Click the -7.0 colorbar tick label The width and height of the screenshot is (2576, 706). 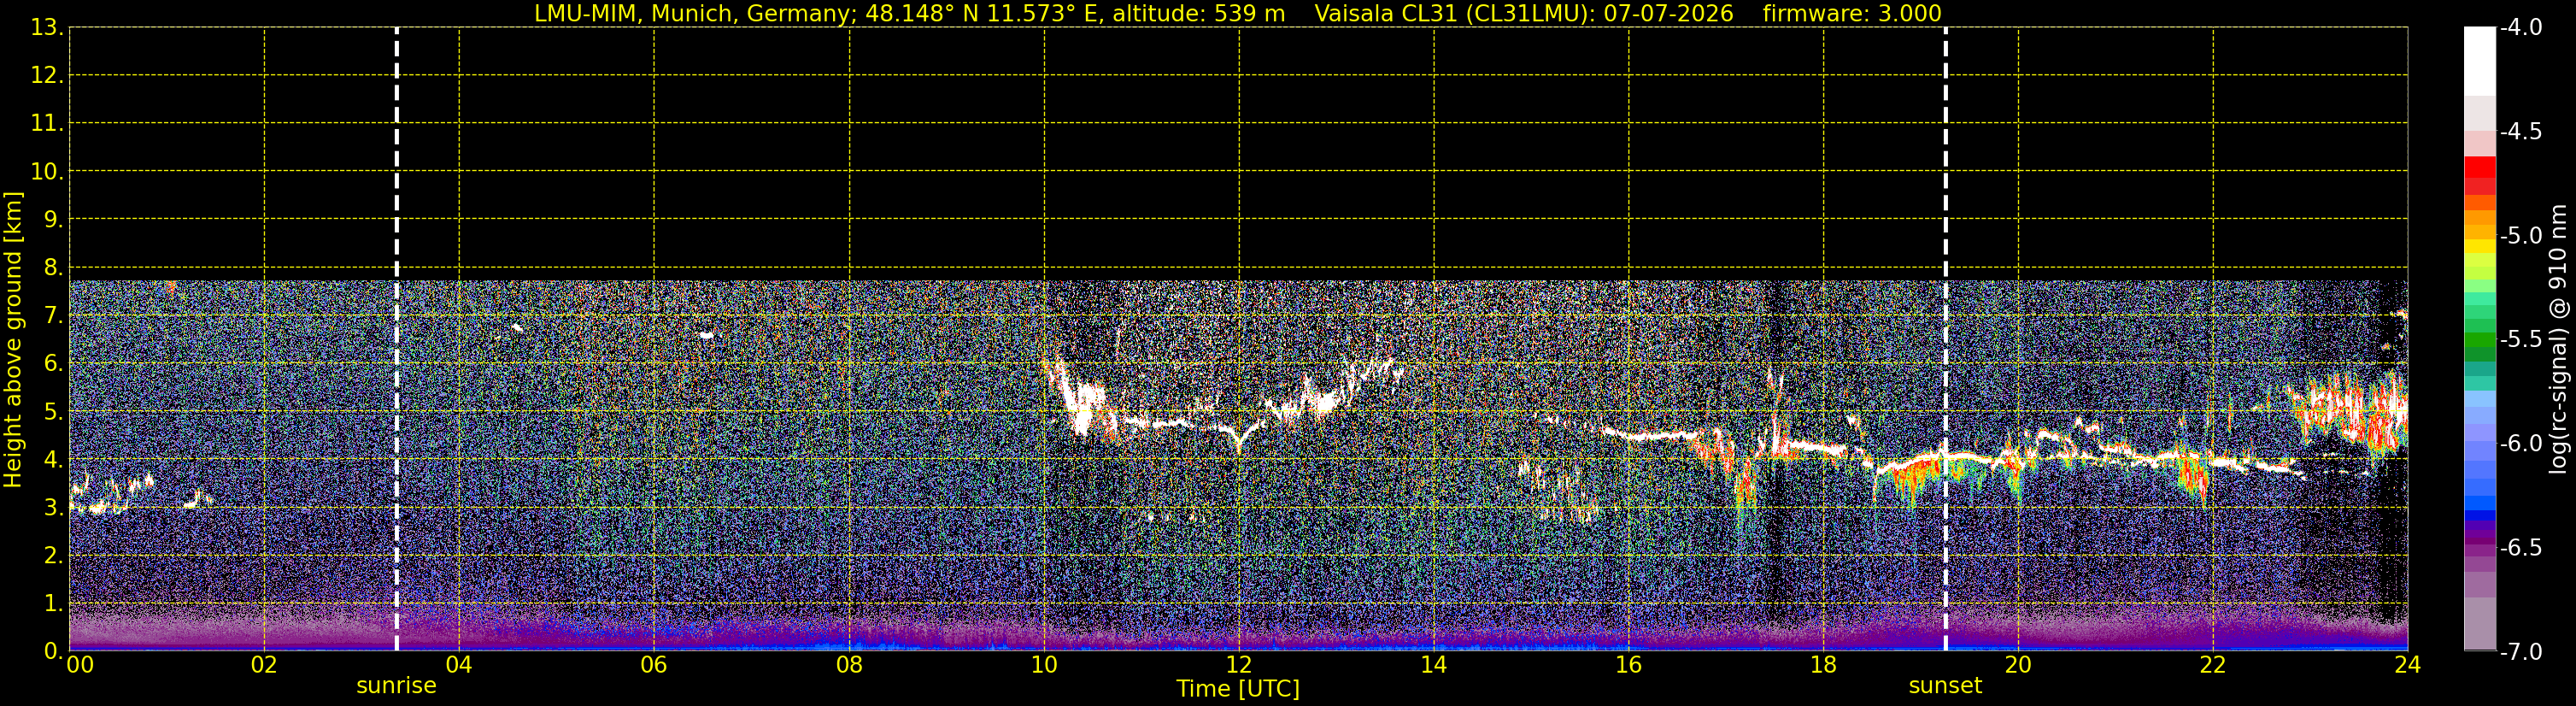coord(2520,652)
